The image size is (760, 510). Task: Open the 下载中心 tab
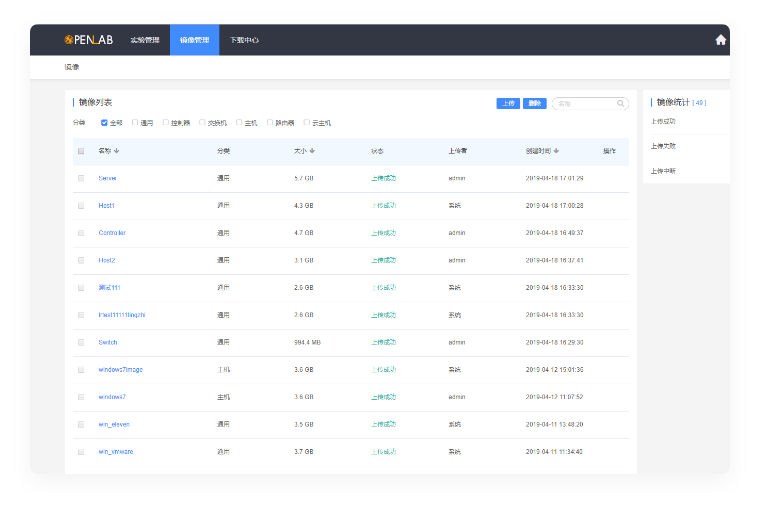pos(244,40)
